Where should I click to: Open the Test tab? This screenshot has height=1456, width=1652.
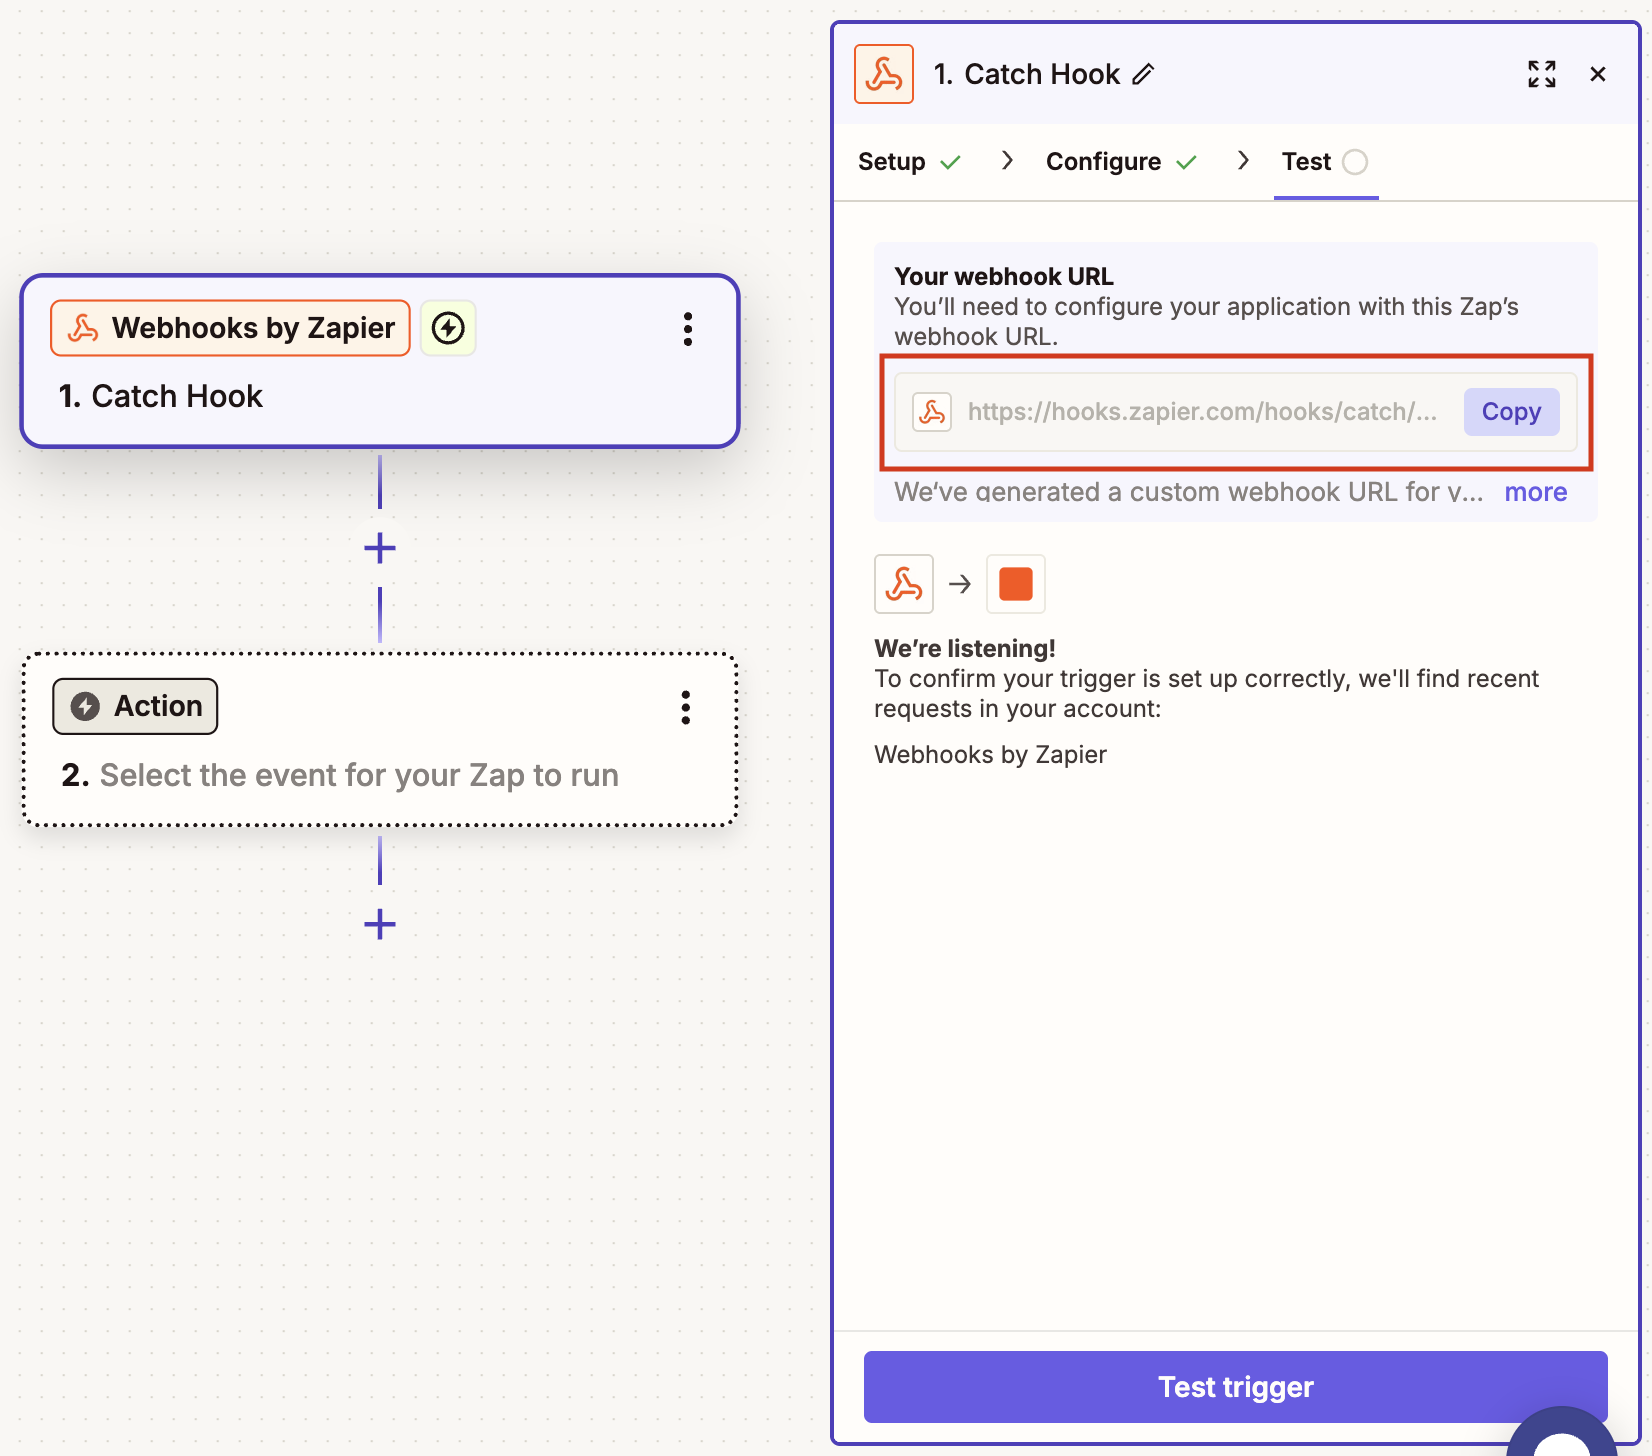pyautogui.click(x=1306, y=162)
